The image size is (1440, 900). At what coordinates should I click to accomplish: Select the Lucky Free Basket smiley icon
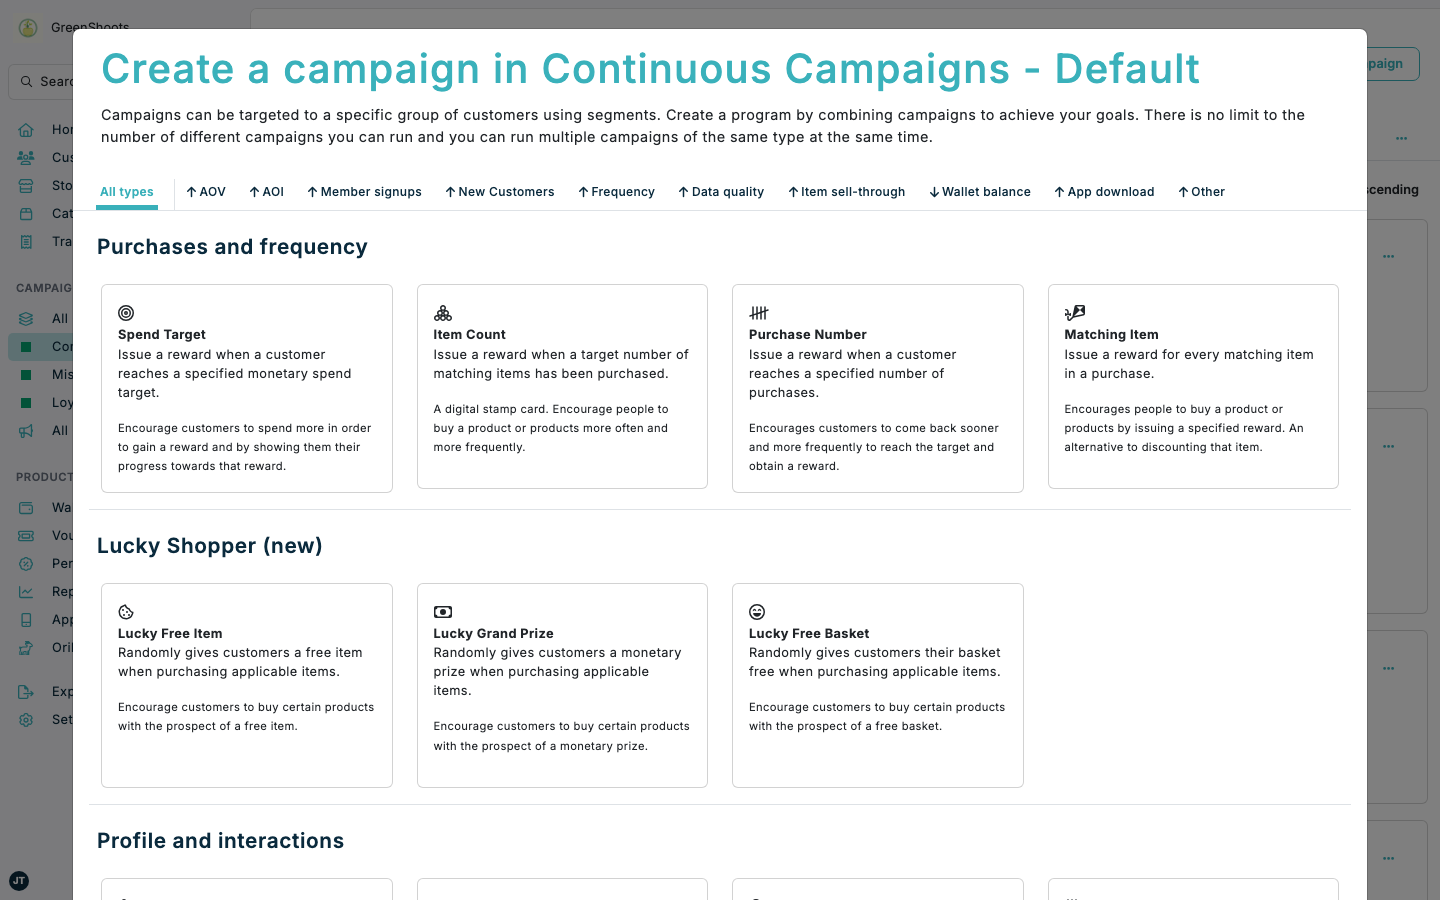(x=758, y=611)
